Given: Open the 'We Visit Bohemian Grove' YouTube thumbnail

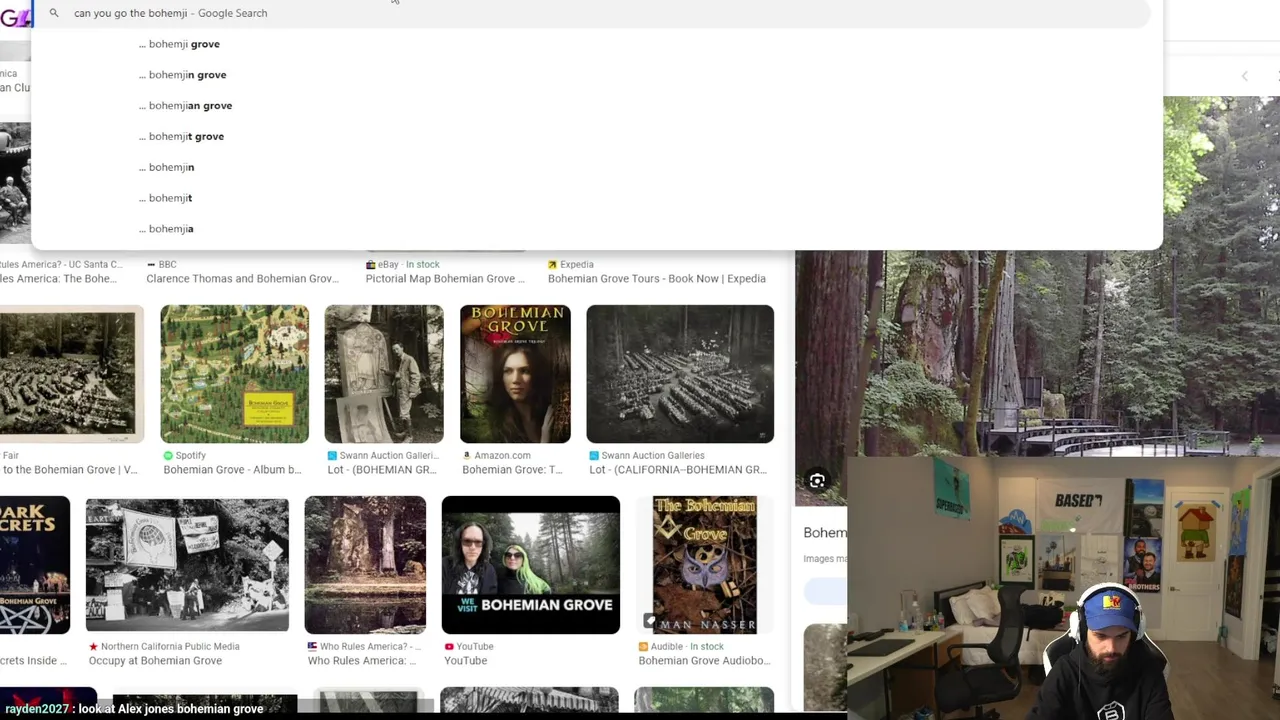Looking at the screenshot, I should [x=530, y=565].
